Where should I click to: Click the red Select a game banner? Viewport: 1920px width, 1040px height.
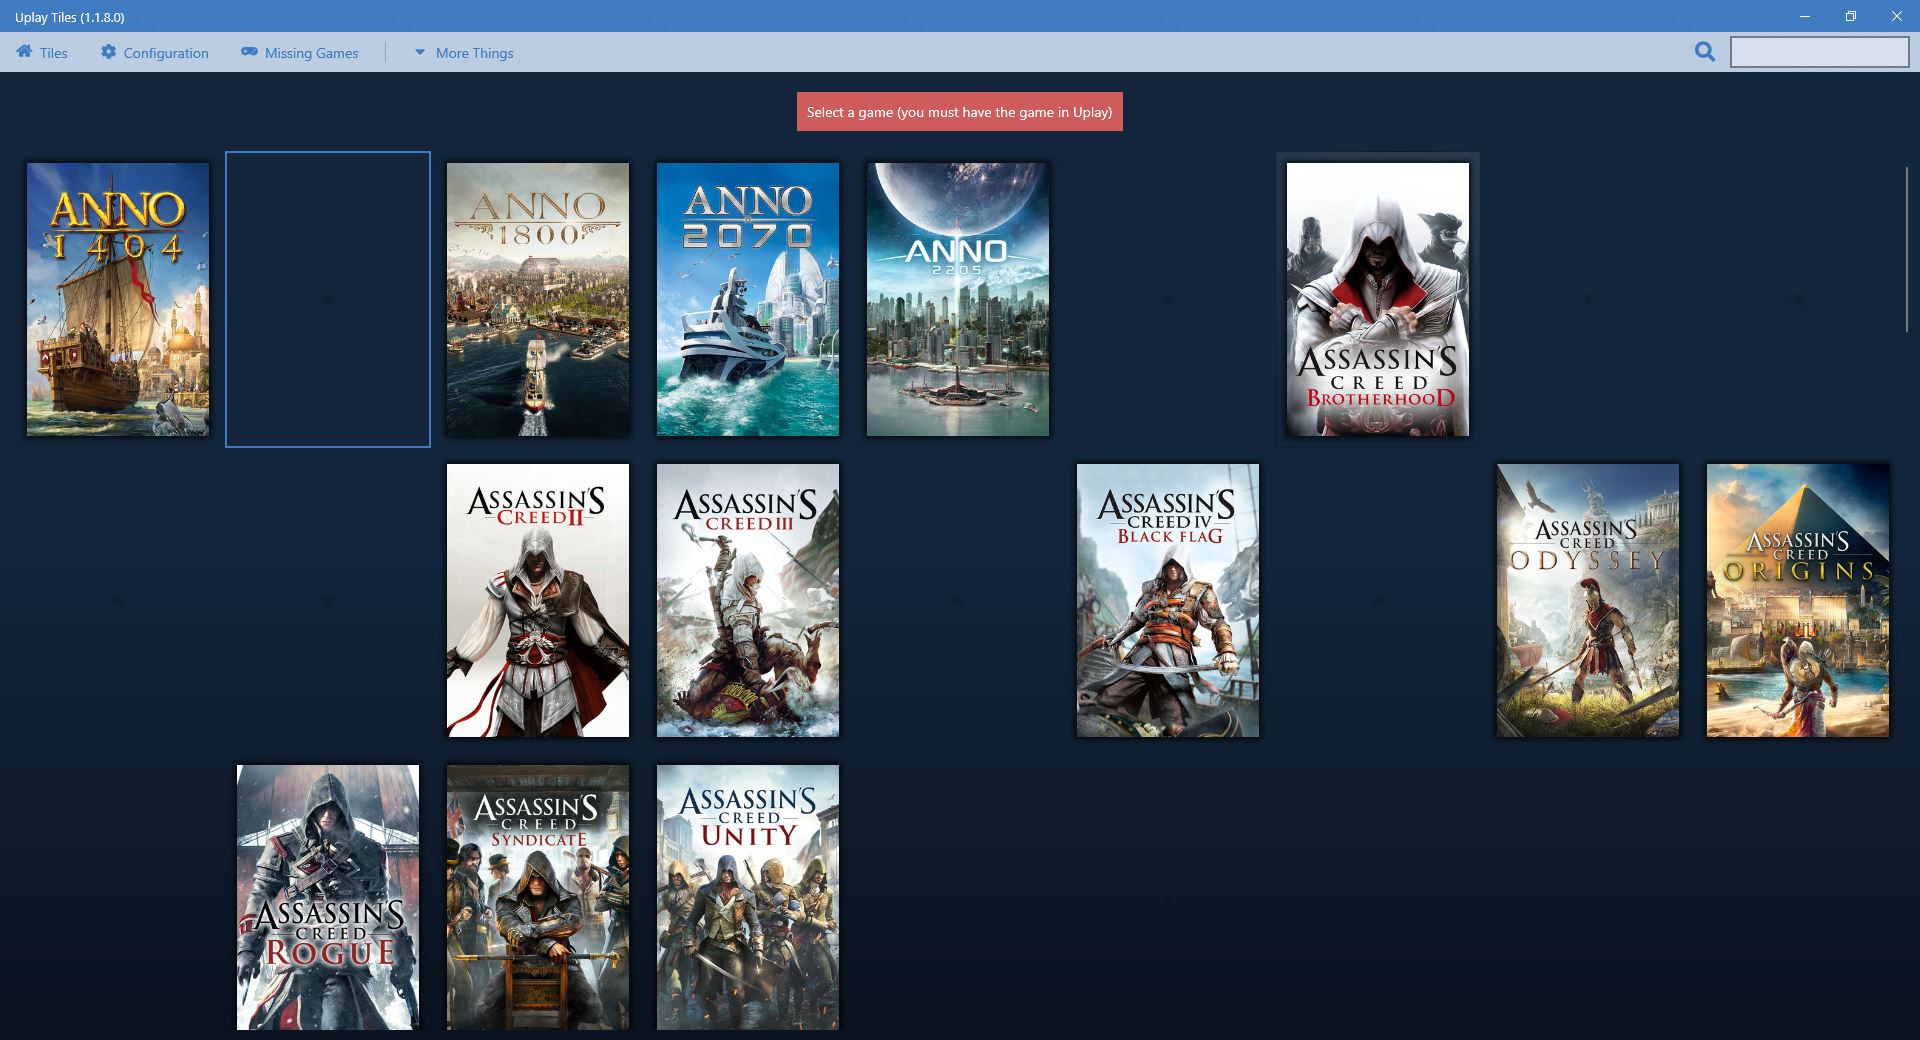click(x=959, y=112)
